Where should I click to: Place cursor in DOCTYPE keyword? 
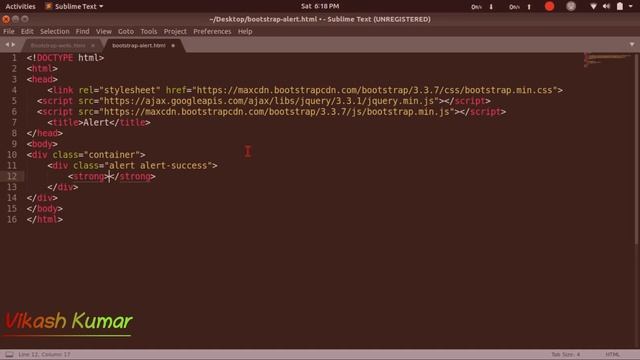tap(55, 58)
